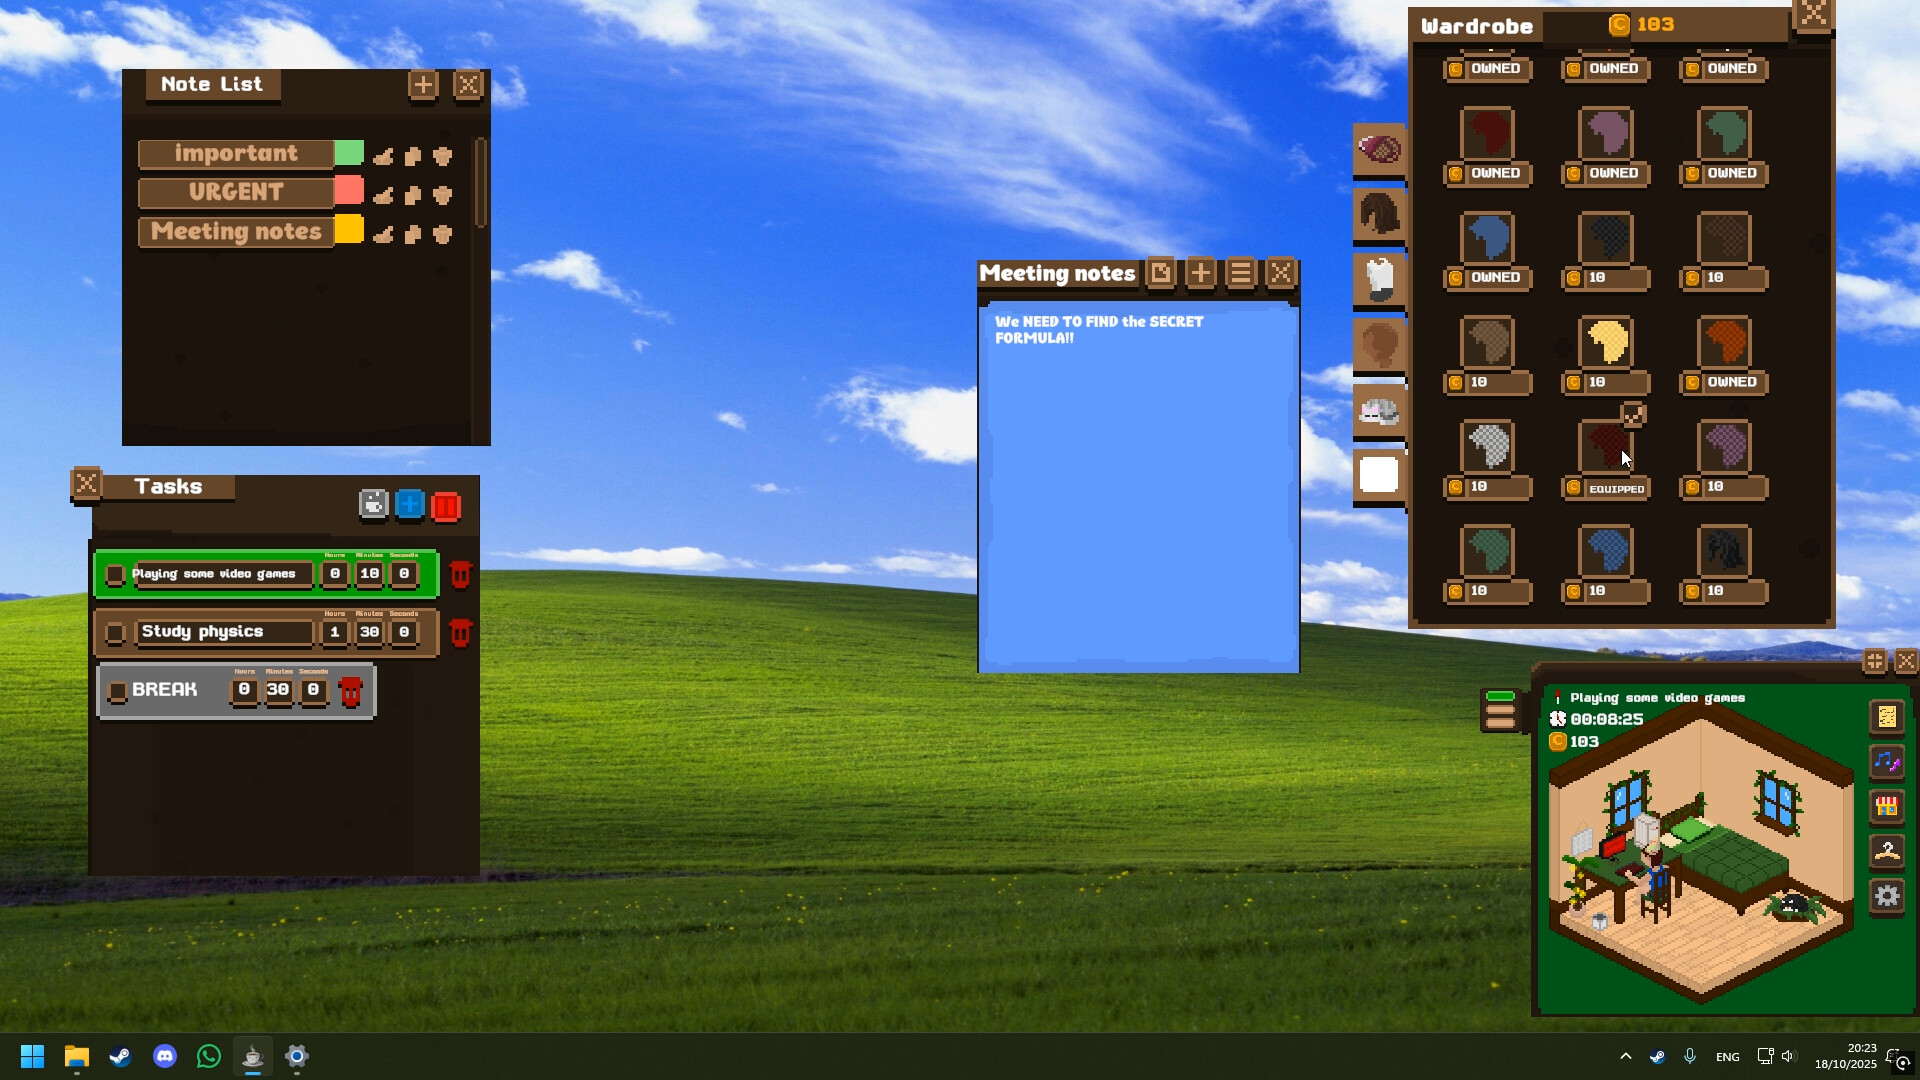
Task: Click the dice icon in the Tasks panel
Action: (373, 505)
